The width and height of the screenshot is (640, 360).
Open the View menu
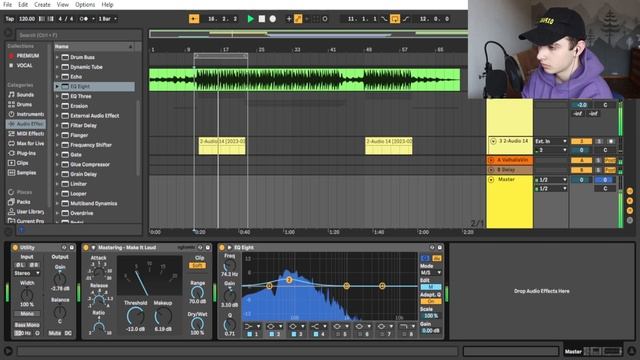click(62, 4)
